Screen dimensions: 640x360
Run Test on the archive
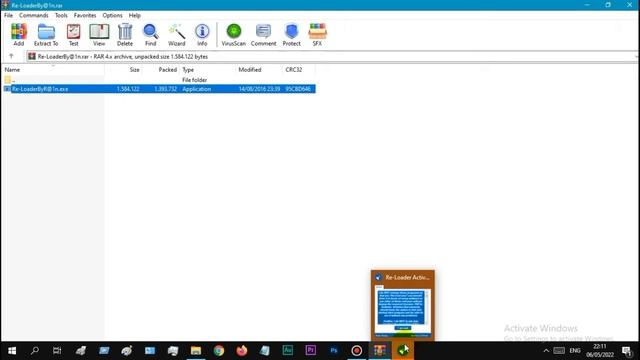click(73, 35)
